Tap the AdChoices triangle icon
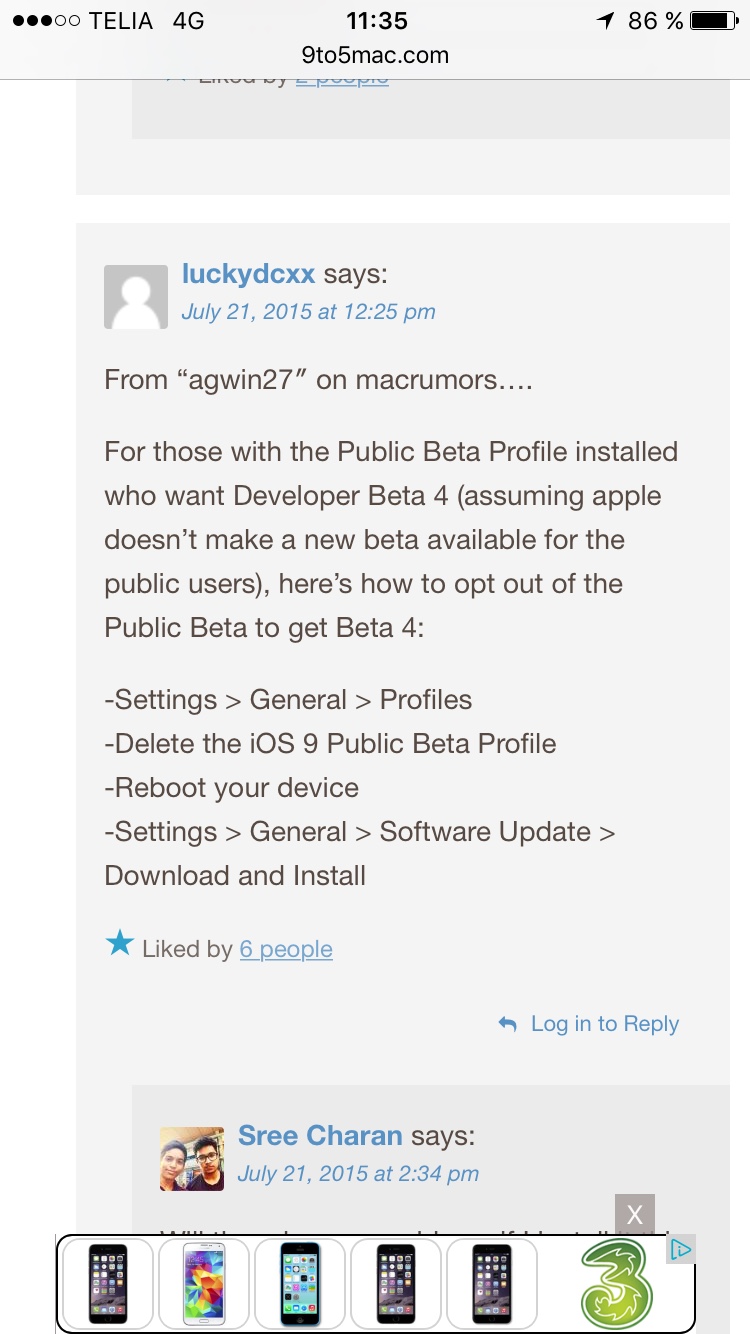Screen dimensions: 750x1334 pyautogui.click(x=681, y=1249)
